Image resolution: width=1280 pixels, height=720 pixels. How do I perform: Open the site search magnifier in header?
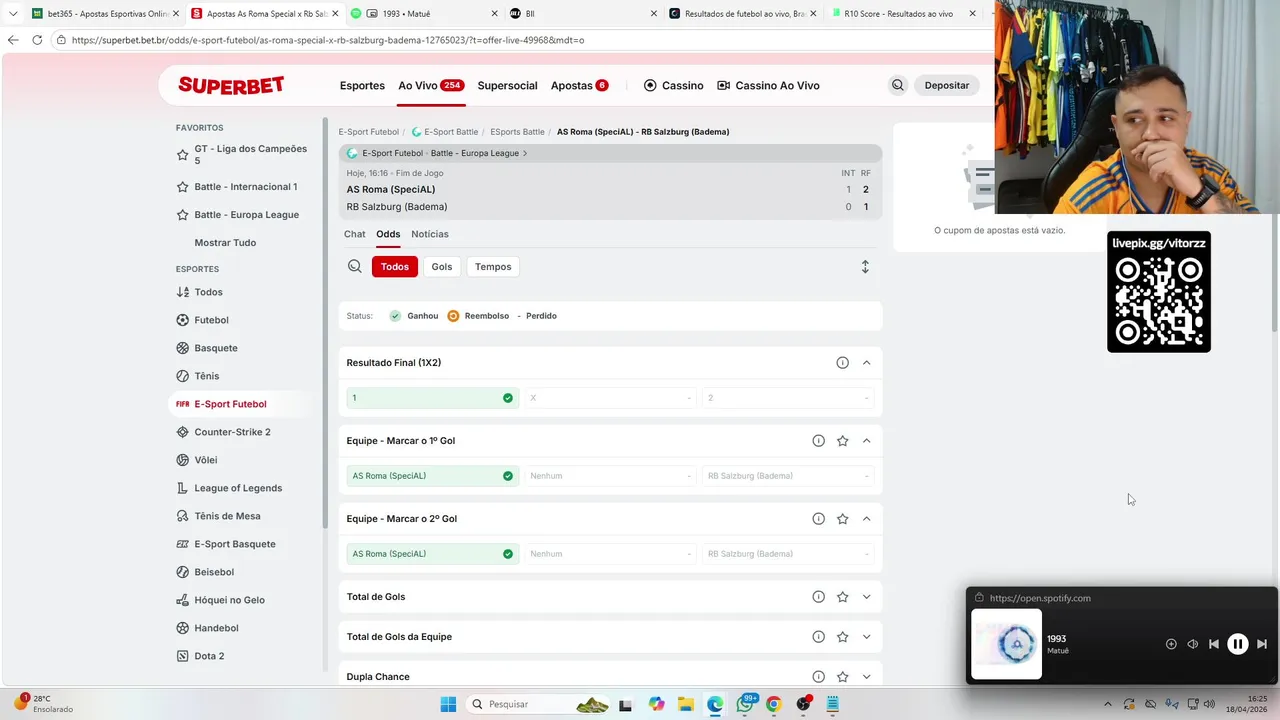click(898, 86)
